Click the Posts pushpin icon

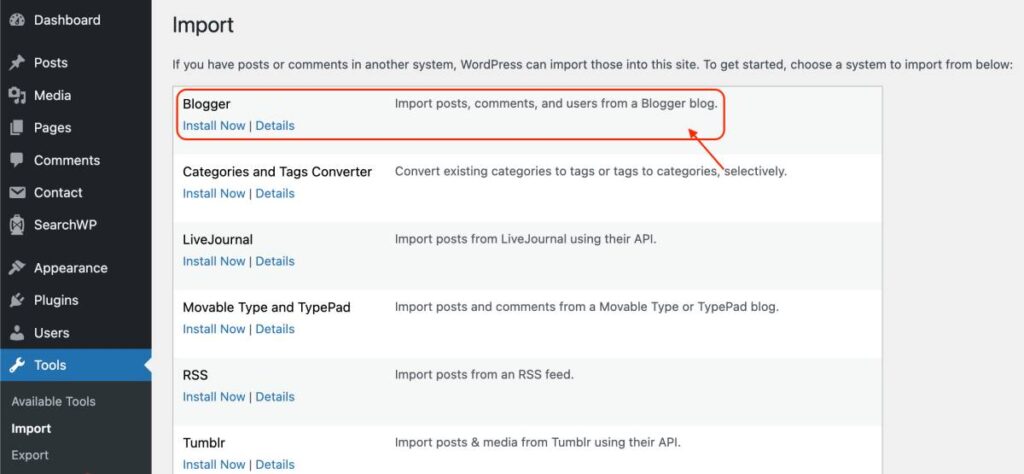17,63
